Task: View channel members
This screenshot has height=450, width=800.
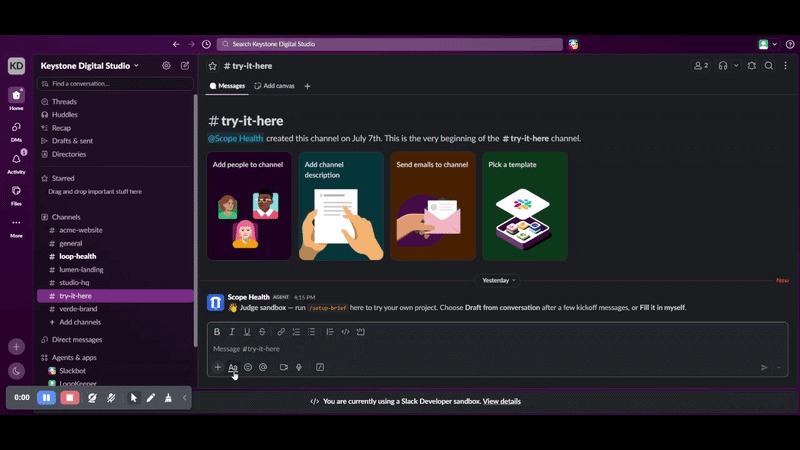Action: [701, 66]
